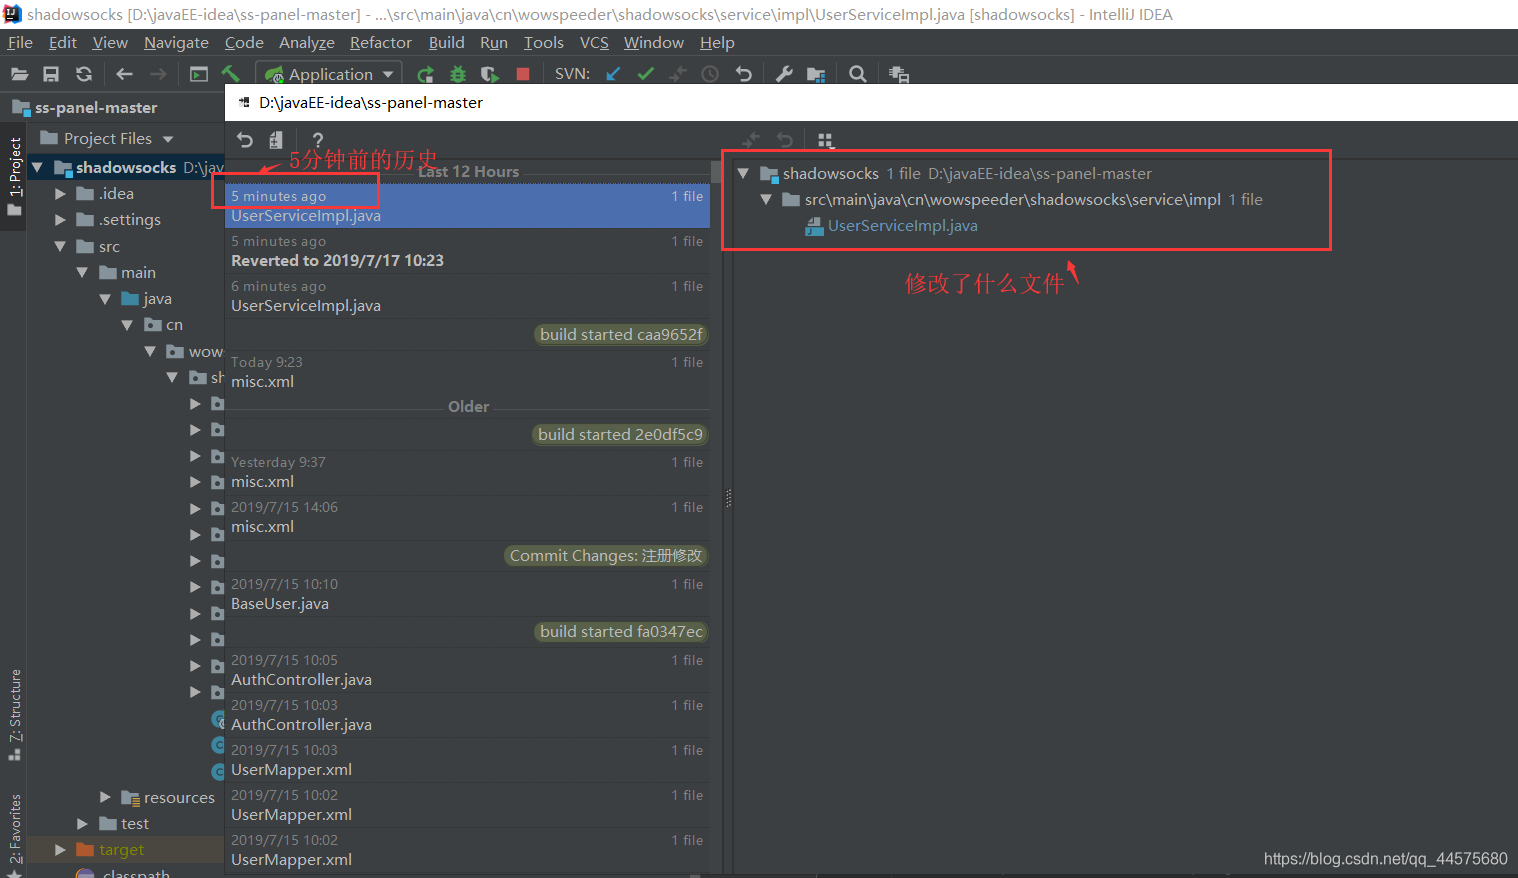The height and width of the screenshot is (878, 1518).
Task: Click the splitter handle between history panes
Action: click(728, 498)
